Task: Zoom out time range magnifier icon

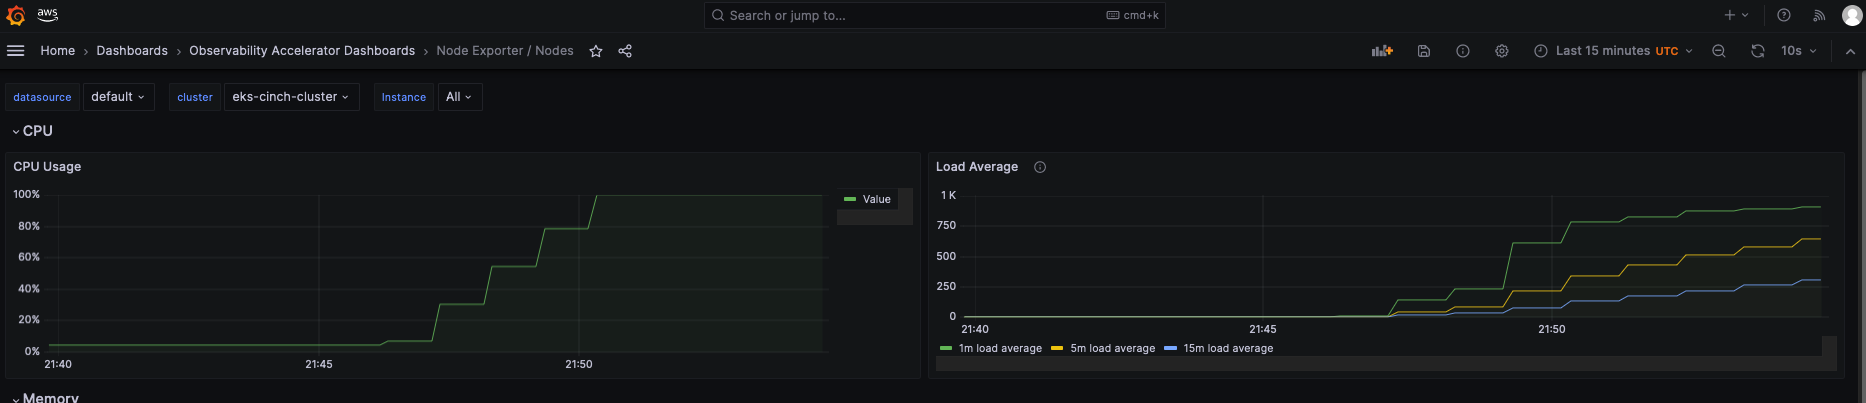Action: point(1719,51)
